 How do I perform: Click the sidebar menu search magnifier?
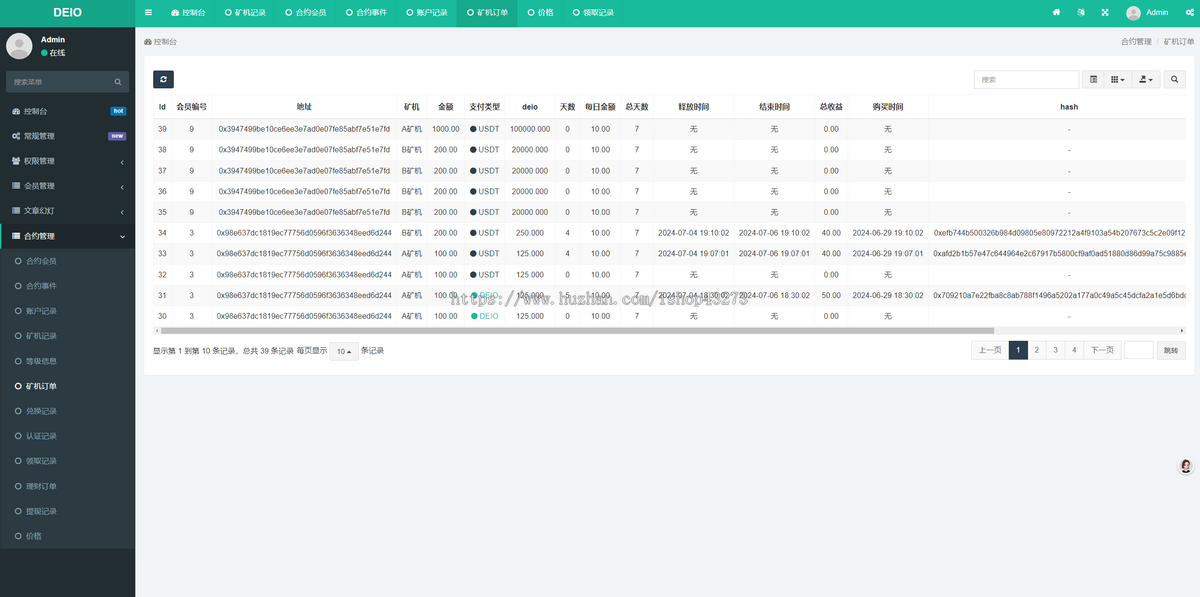pos(117,82)
